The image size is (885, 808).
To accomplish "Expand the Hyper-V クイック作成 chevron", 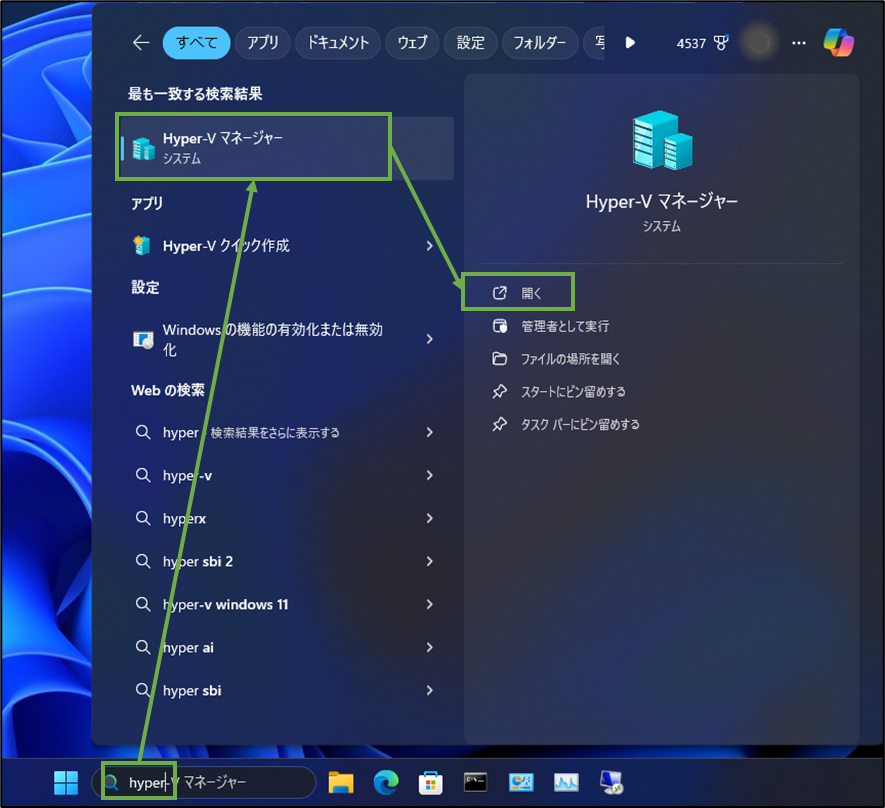I will click(x=429, y=245).
